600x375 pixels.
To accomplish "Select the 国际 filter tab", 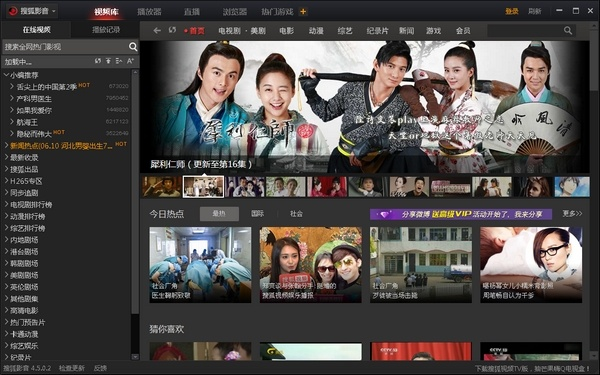I will click(258, 214).
